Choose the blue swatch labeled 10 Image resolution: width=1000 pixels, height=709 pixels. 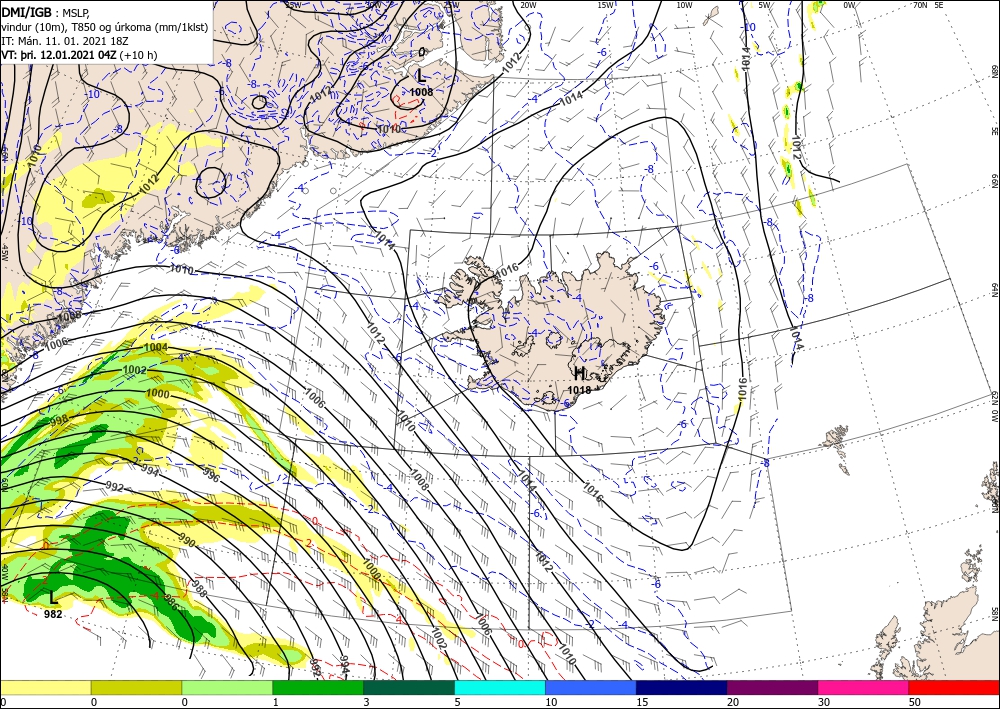(591, 687)
